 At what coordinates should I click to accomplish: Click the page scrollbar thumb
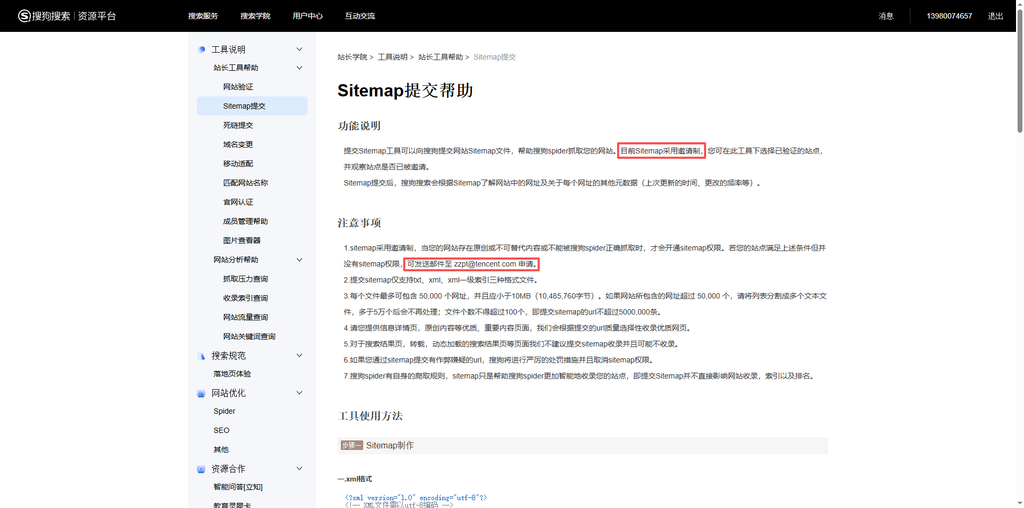click(1018, 70)
